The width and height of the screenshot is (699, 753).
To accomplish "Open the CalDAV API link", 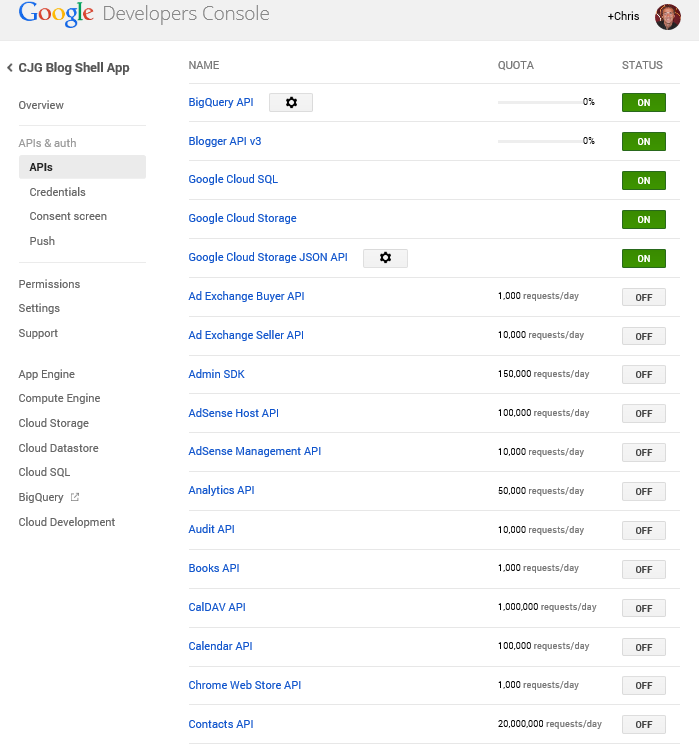I will [217, 607].
